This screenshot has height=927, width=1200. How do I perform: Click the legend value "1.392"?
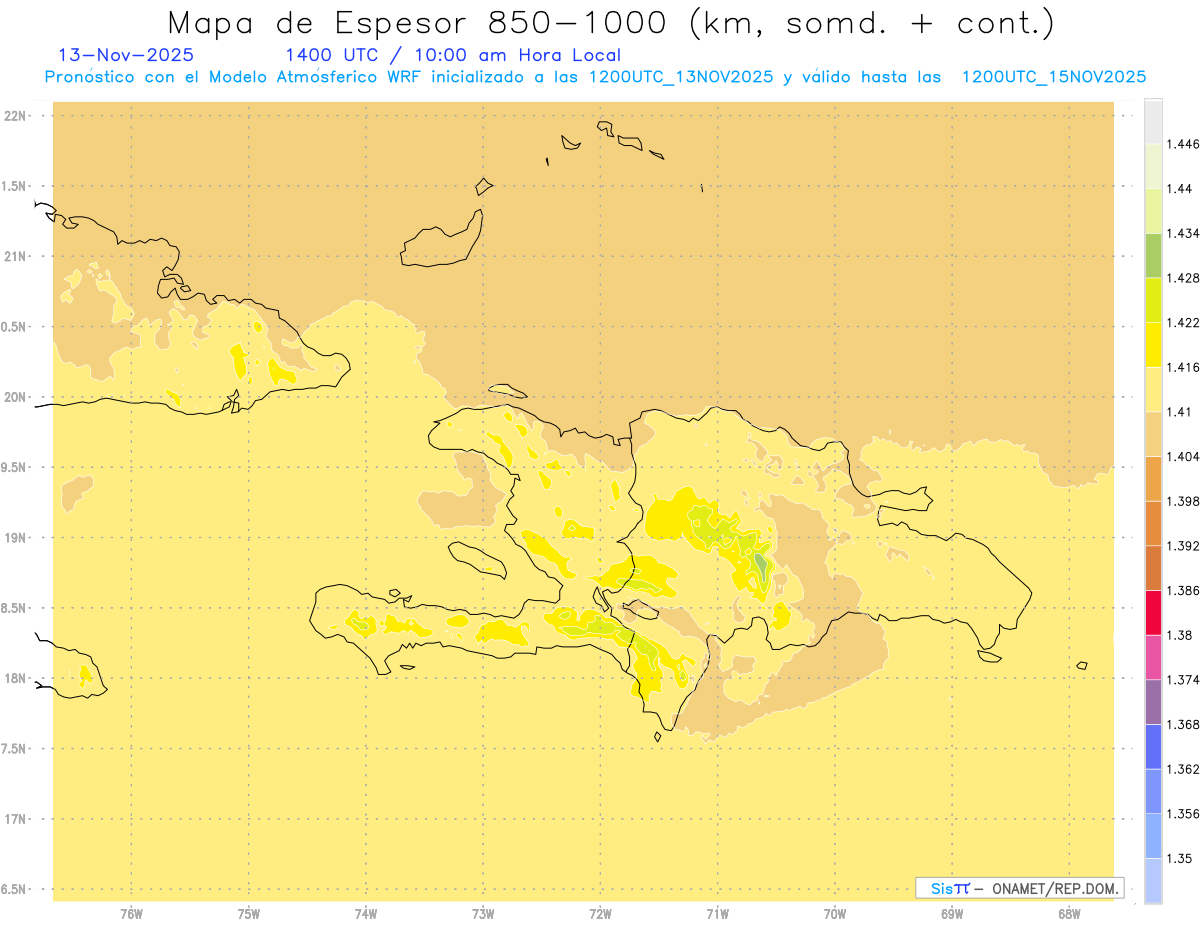[1183, 546]
